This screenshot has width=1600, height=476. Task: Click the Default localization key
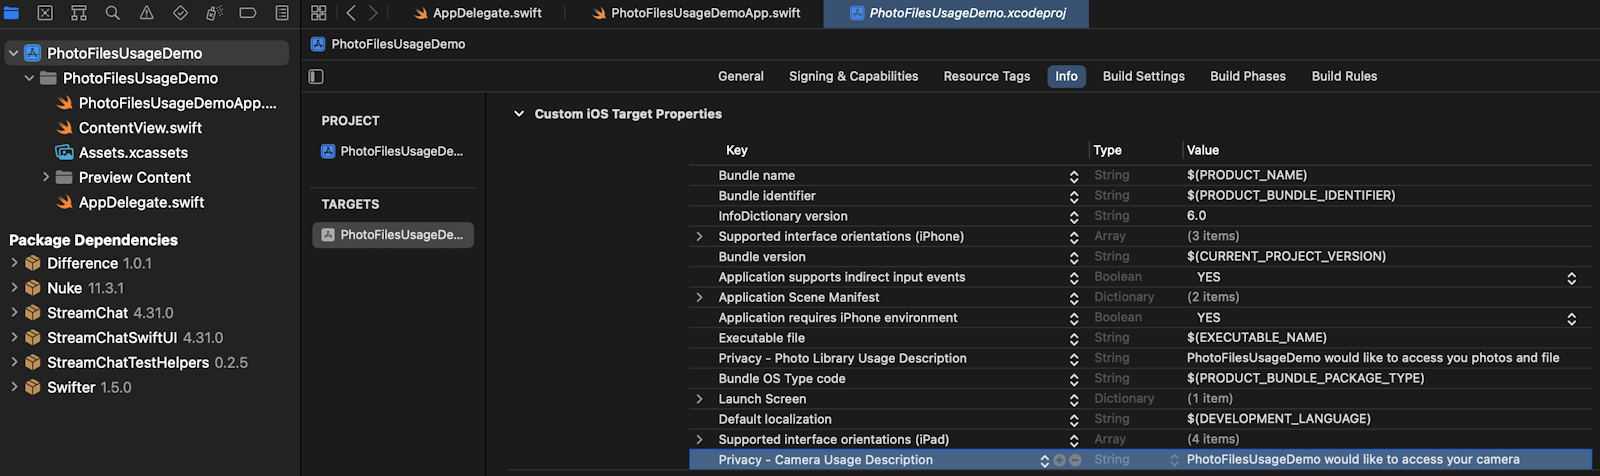(775, 419)
